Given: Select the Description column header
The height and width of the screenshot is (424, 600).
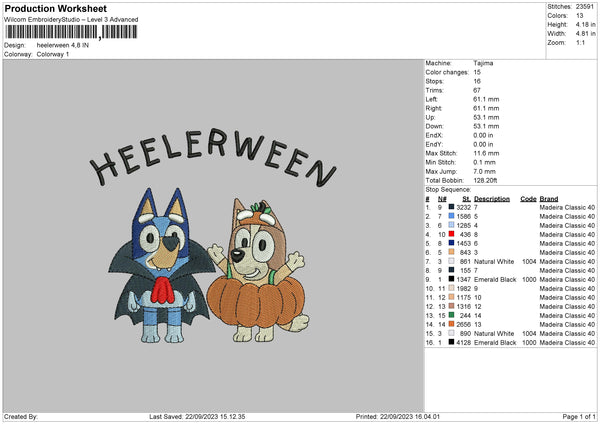Looking at the screenshot, I should click(x=491, y=198).
